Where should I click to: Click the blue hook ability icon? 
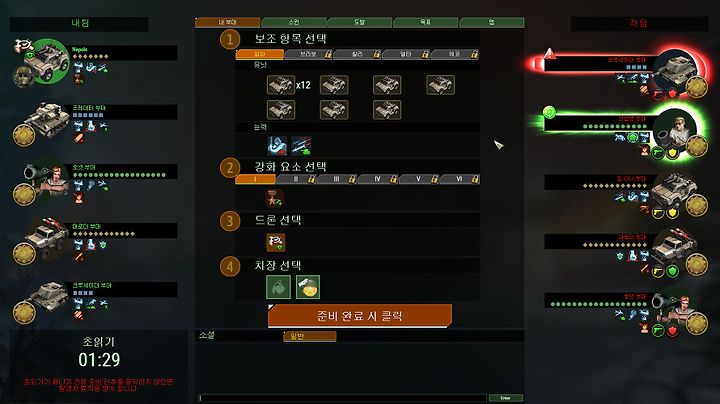[x=277, y=146]
